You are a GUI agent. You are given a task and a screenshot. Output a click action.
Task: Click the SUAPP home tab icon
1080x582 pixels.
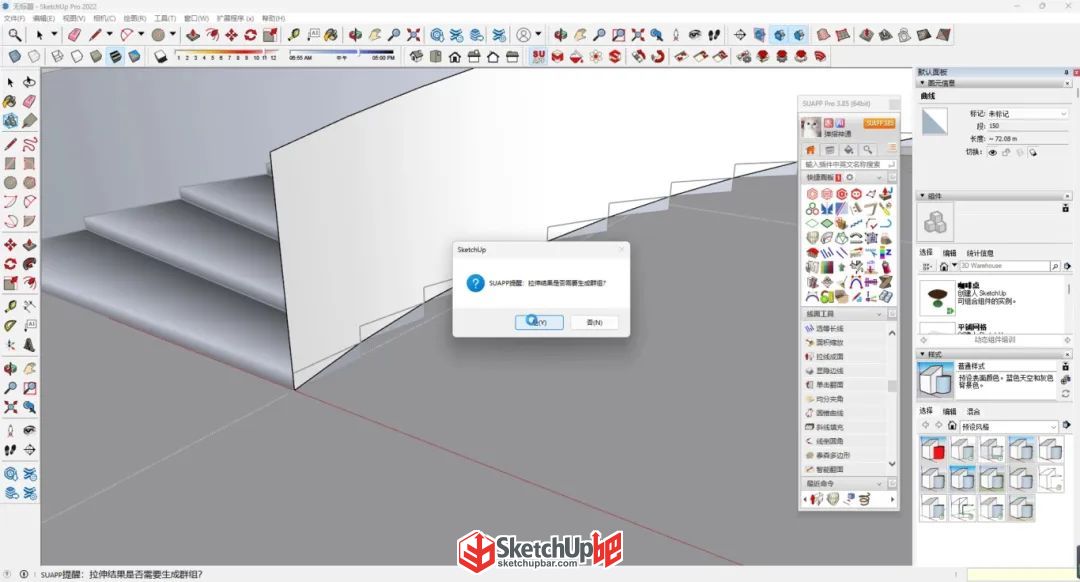point(811,149)
